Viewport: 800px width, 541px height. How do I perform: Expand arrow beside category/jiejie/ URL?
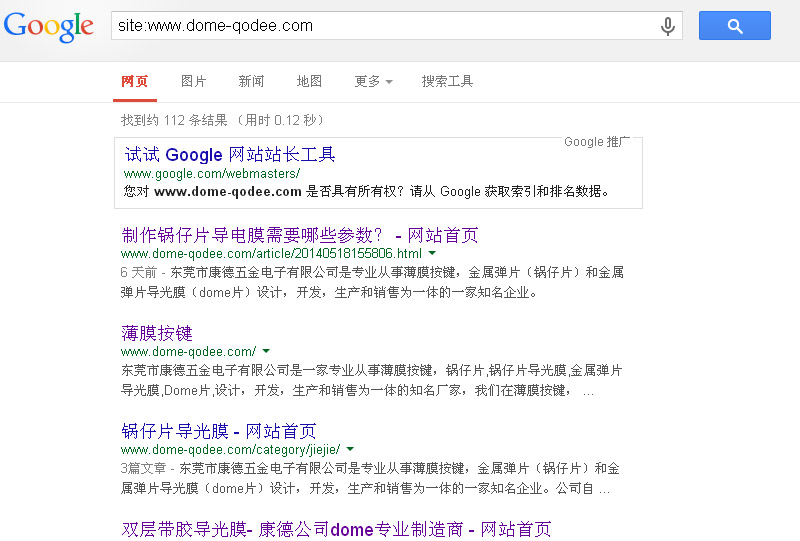pyautogui.click(x=350, y=449)
